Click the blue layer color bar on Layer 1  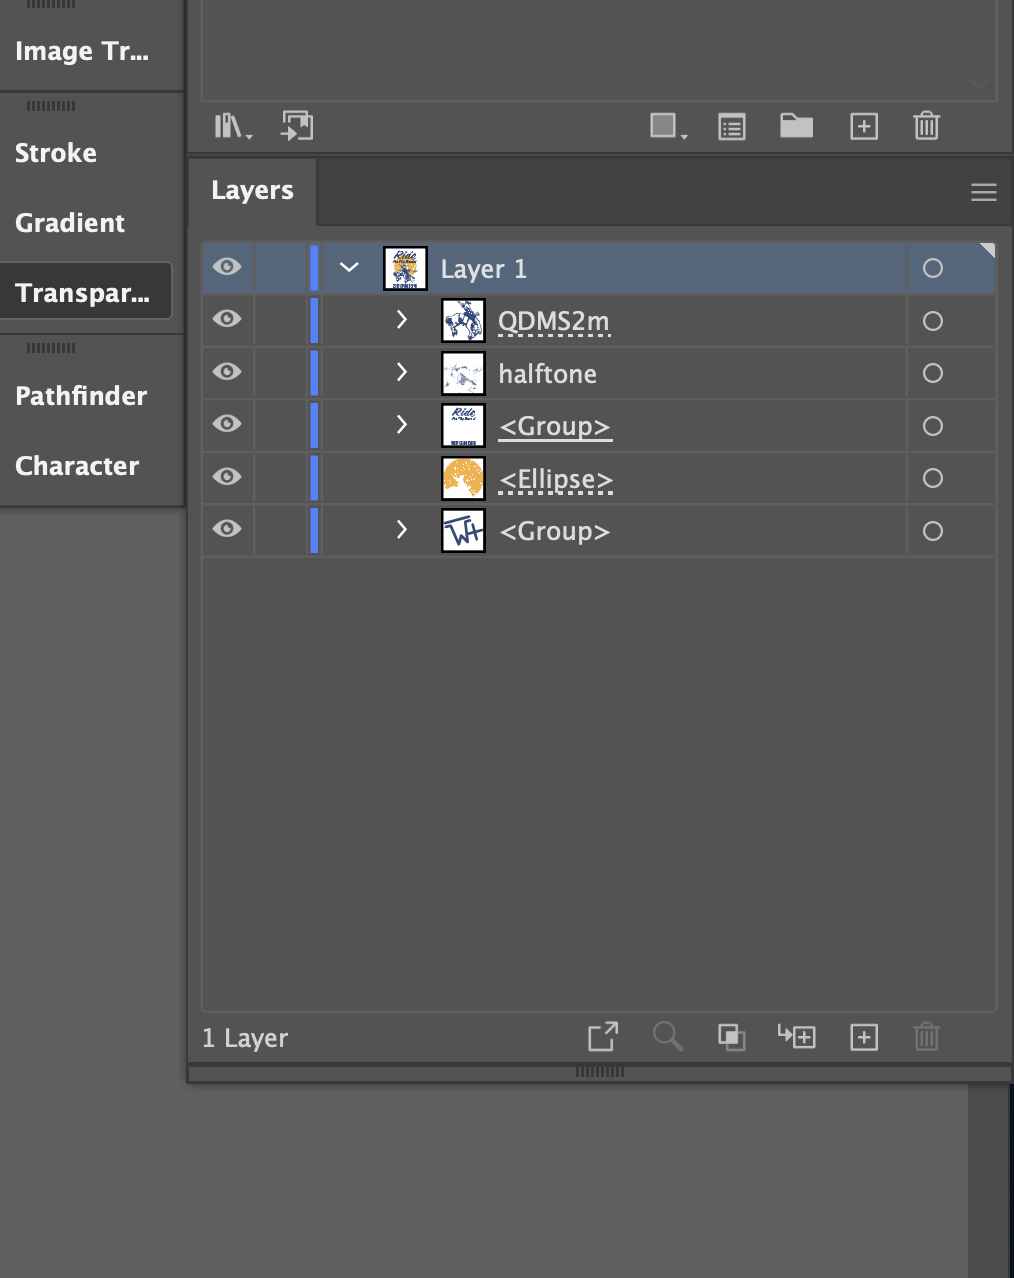tap(314, 268)
